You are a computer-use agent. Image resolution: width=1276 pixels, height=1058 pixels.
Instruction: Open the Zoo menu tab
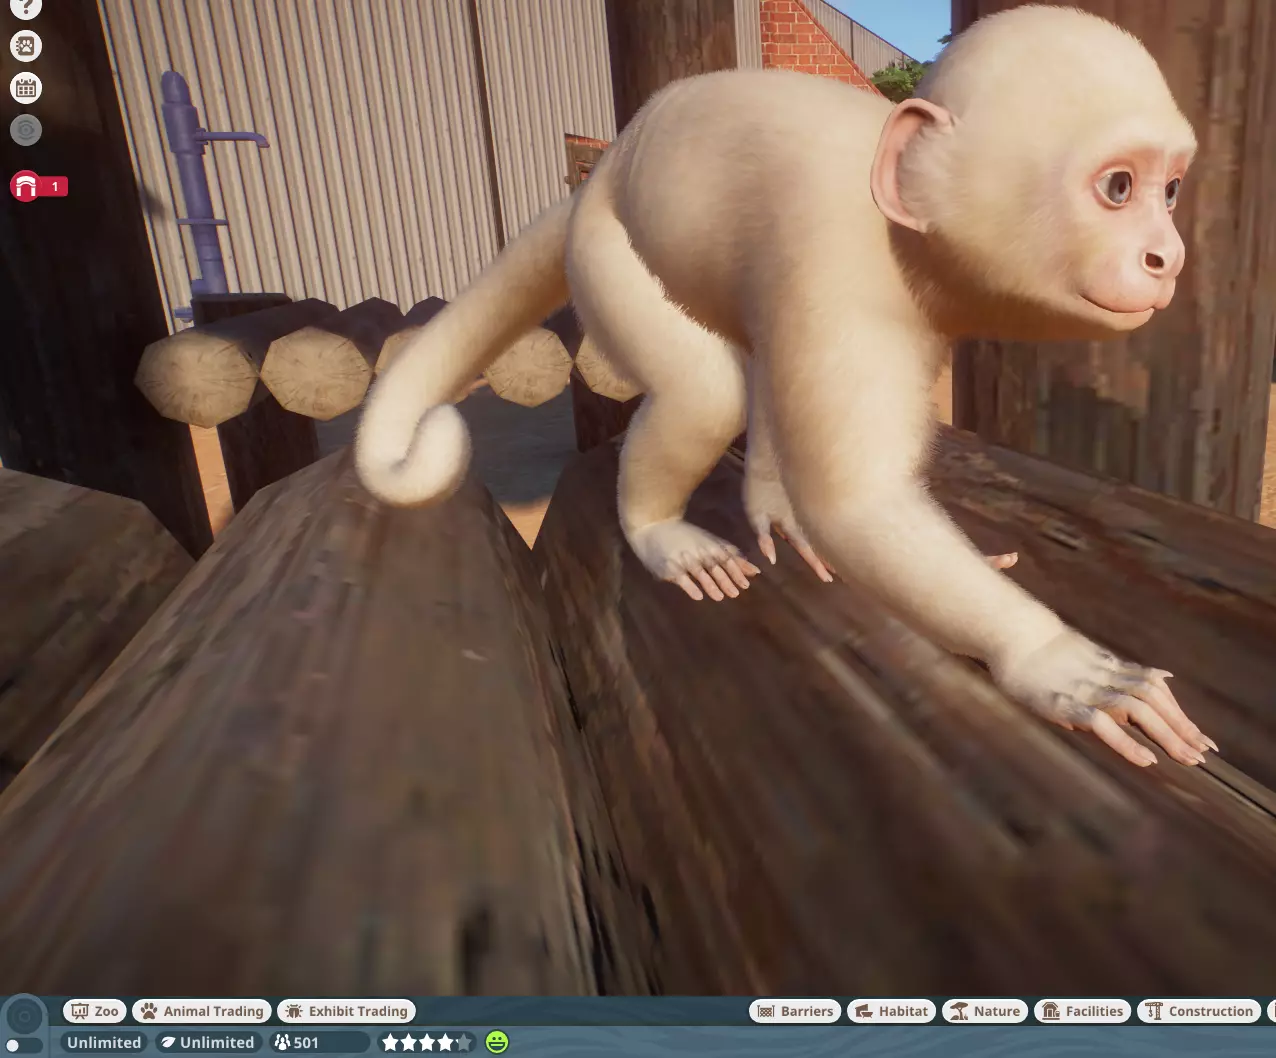[95, 1011]
